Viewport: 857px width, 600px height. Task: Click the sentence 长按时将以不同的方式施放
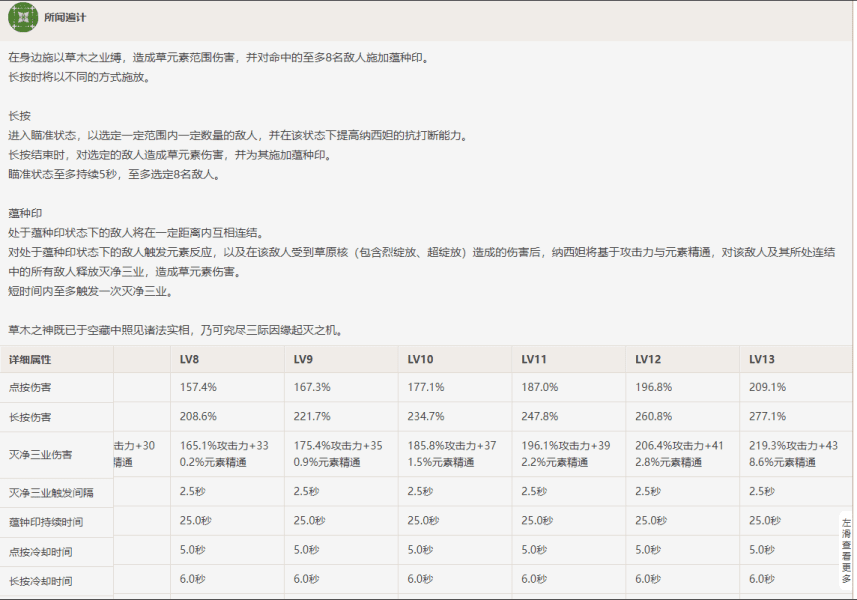tap(79, 77)
